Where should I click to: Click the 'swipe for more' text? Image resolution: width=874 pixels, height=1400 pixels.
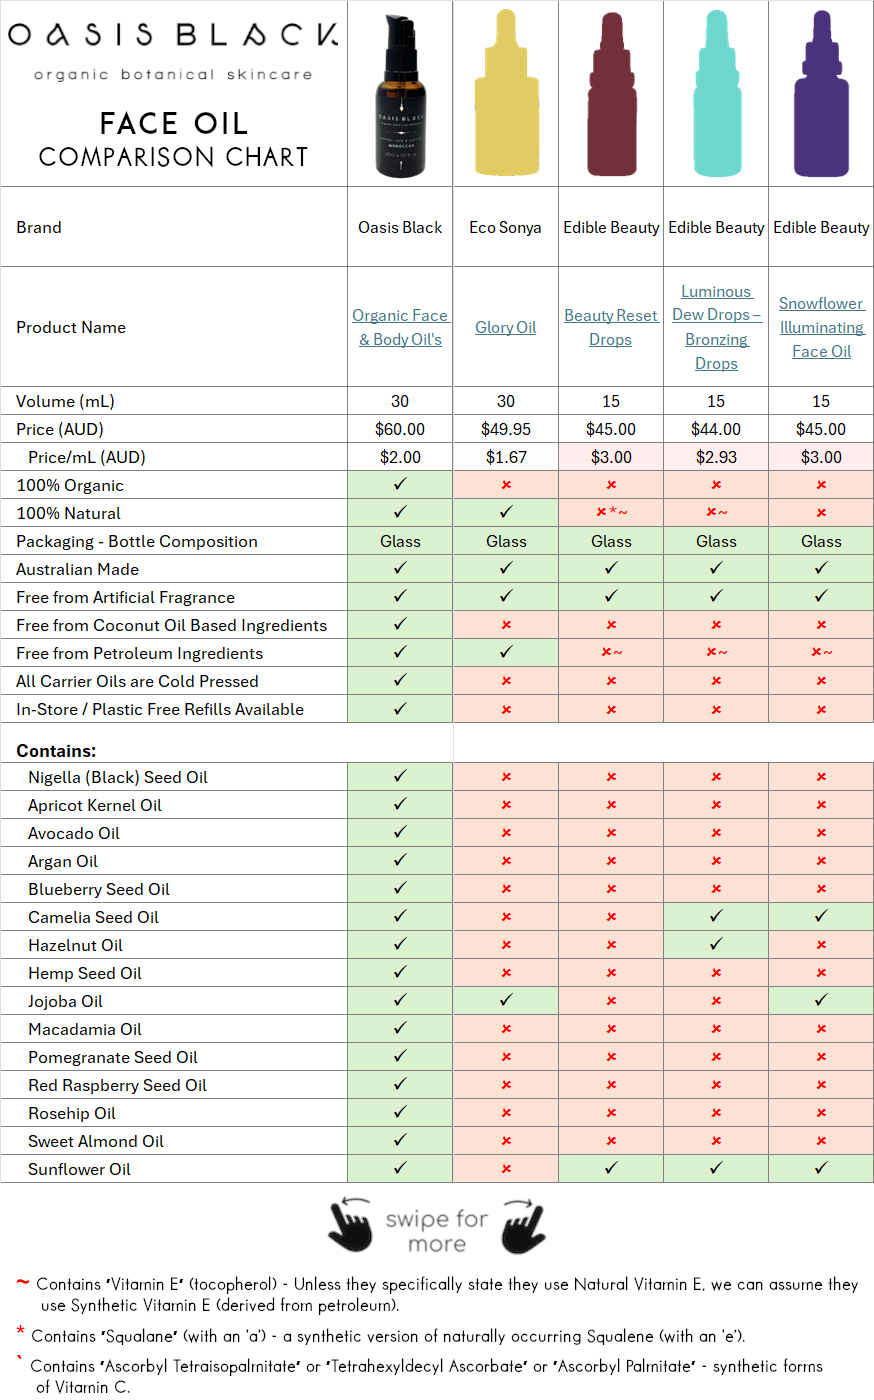437,1231
